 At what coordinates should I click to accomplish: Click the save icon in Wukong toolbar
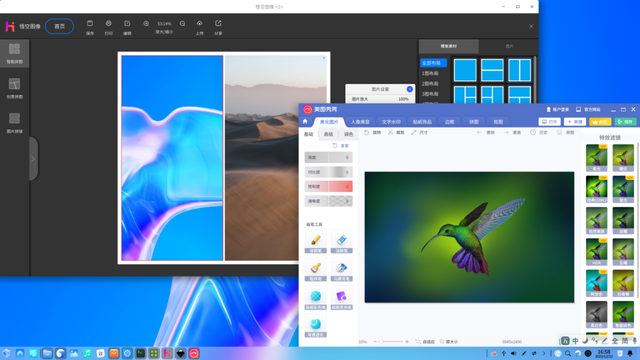[x=90, y=27]
